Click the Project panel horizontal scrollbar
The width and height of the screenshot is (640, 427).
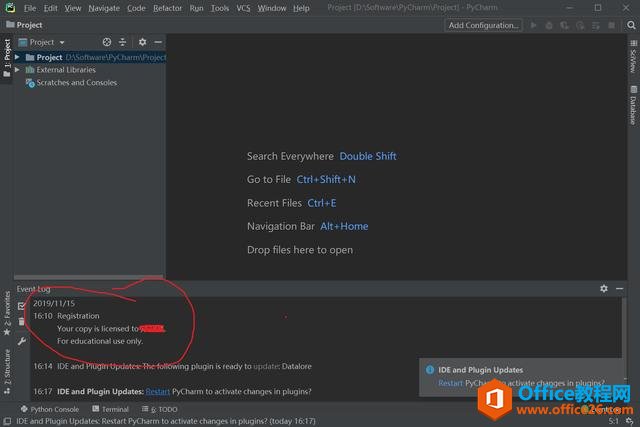tap(88, 277)
